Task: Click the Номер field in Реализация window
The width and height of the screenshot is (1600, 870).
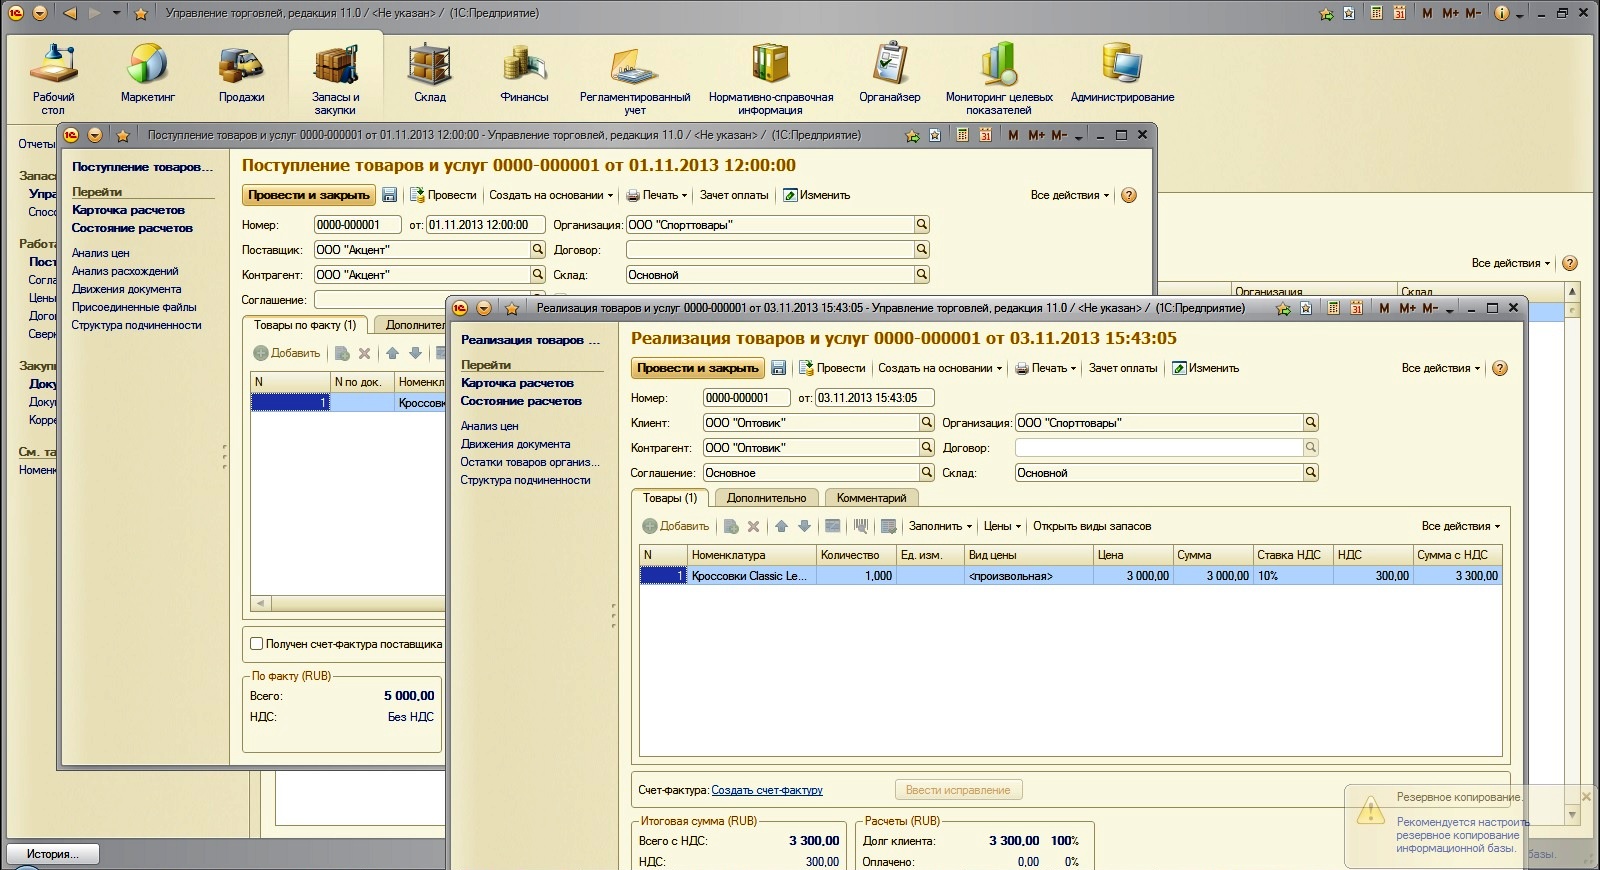Action: click(746, 398)
